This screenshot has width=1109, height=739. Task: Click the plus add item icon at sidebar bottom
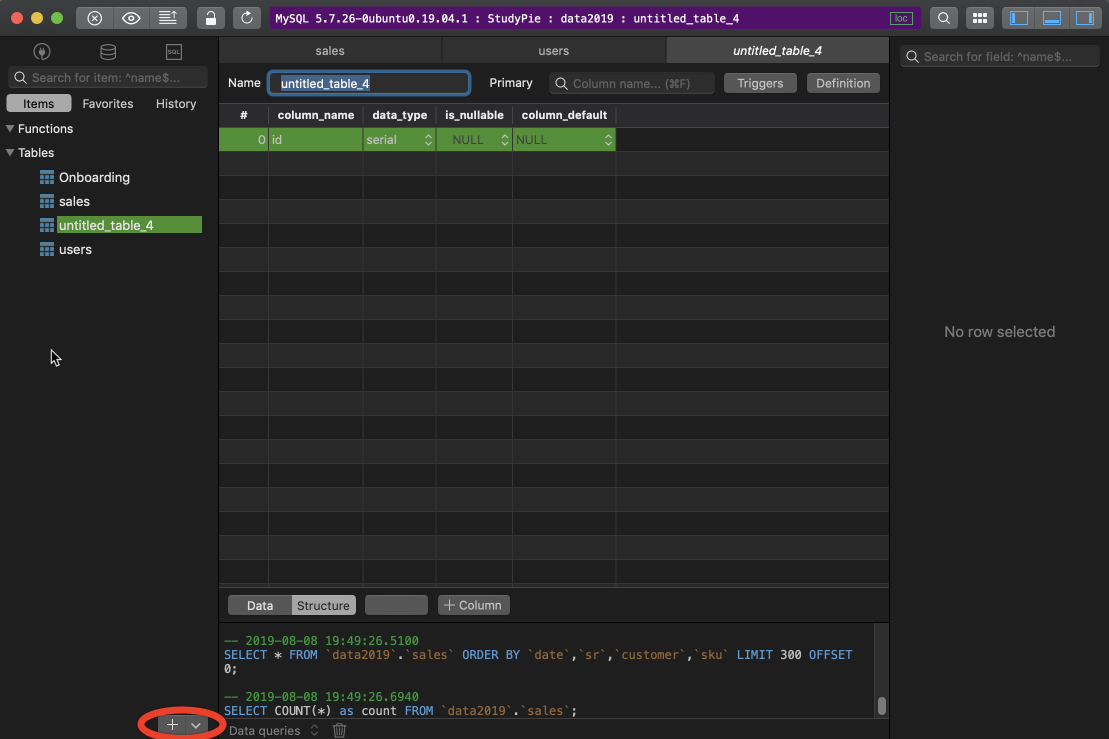pos(172,724)
